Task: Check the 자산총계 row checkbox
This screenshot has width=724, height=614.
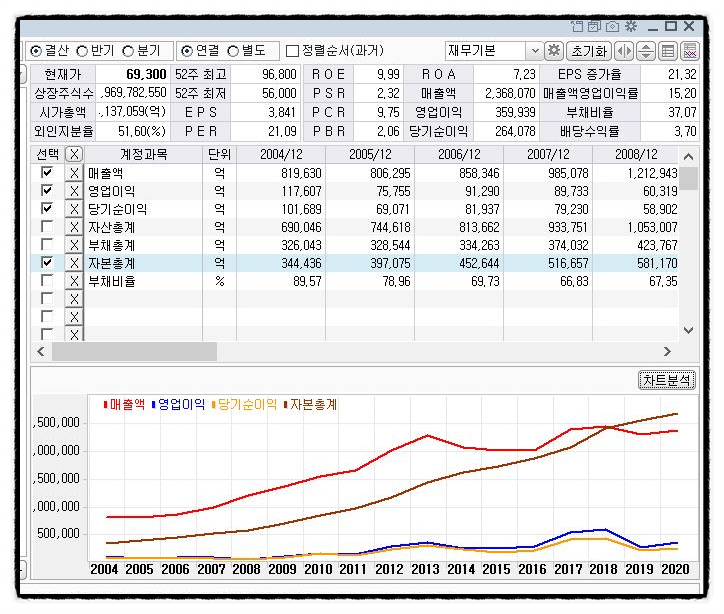Action: click(47, 226)
